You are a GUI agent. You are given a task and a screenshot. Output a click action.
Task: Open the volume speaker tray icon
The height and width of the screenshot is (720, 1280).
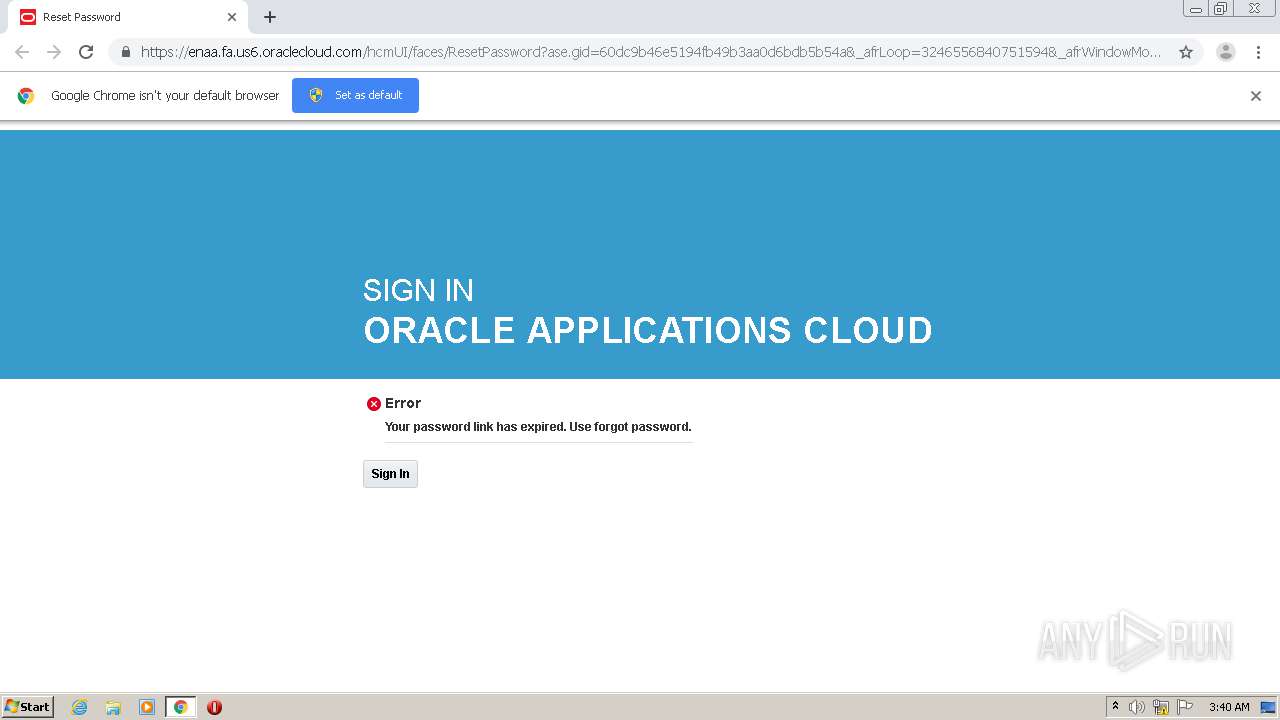click(1137, 707)
